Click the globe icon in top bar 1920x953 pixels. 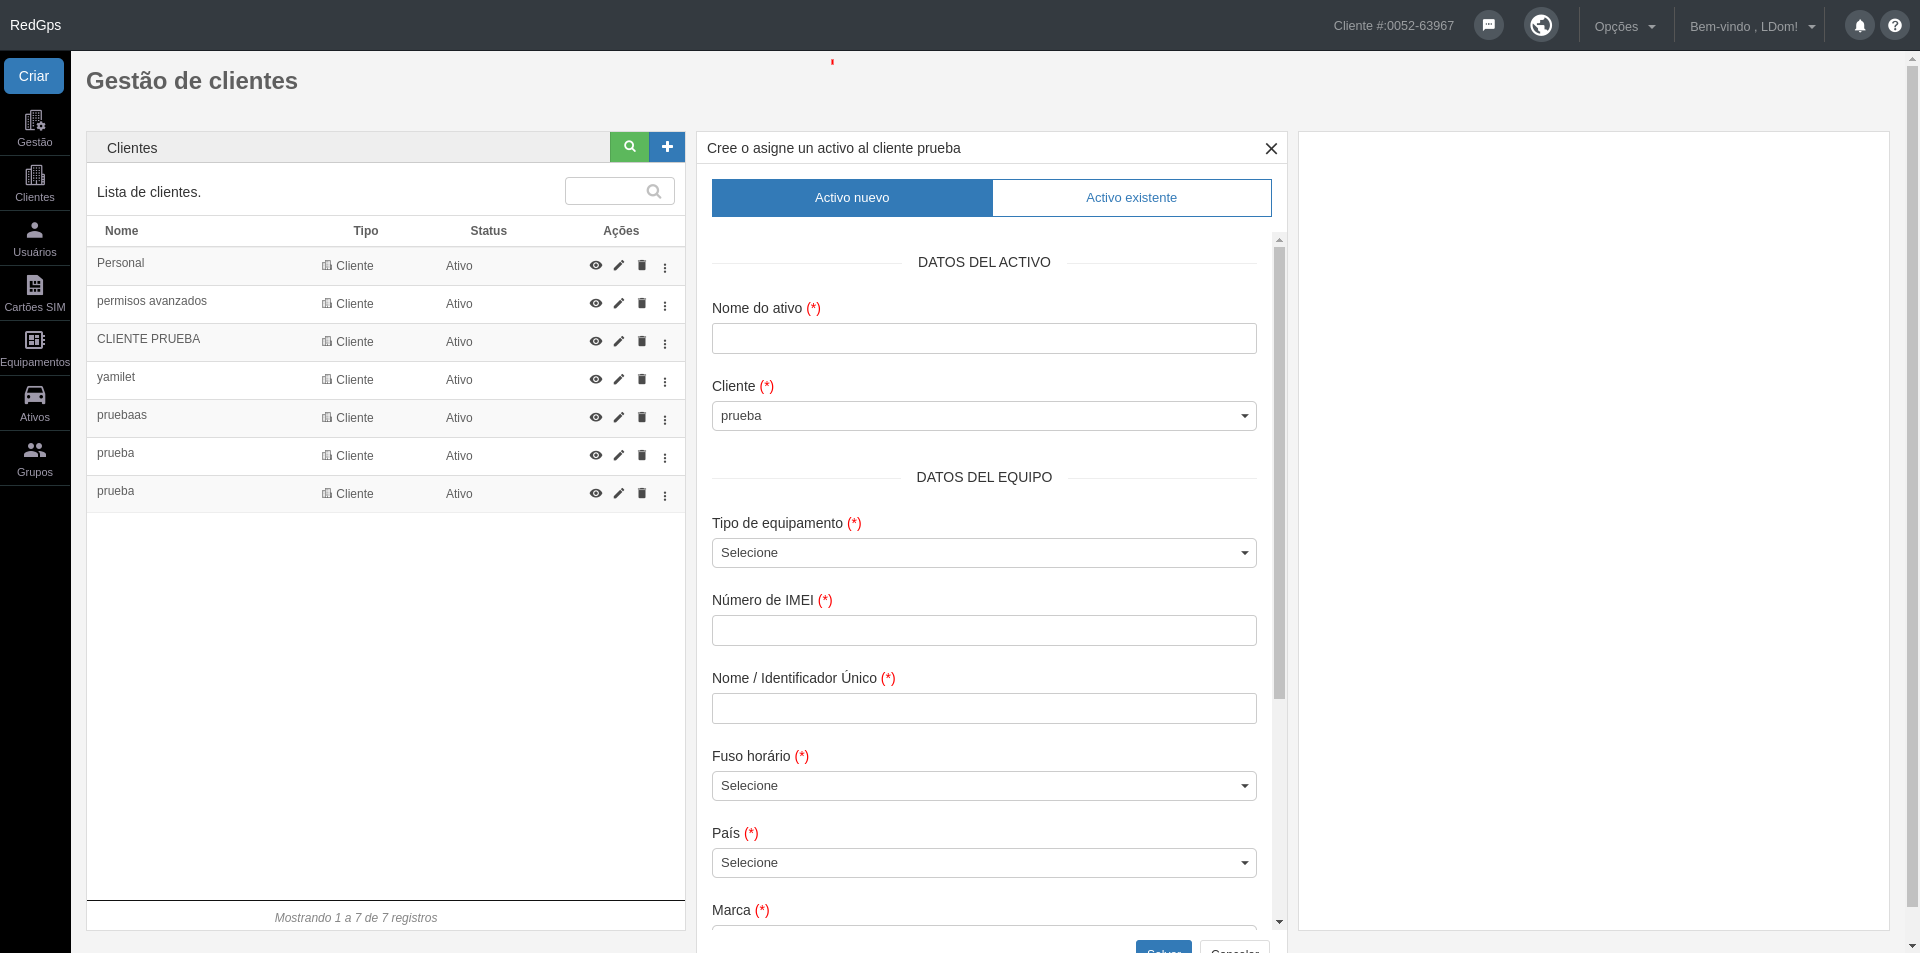click(1541, 25)
